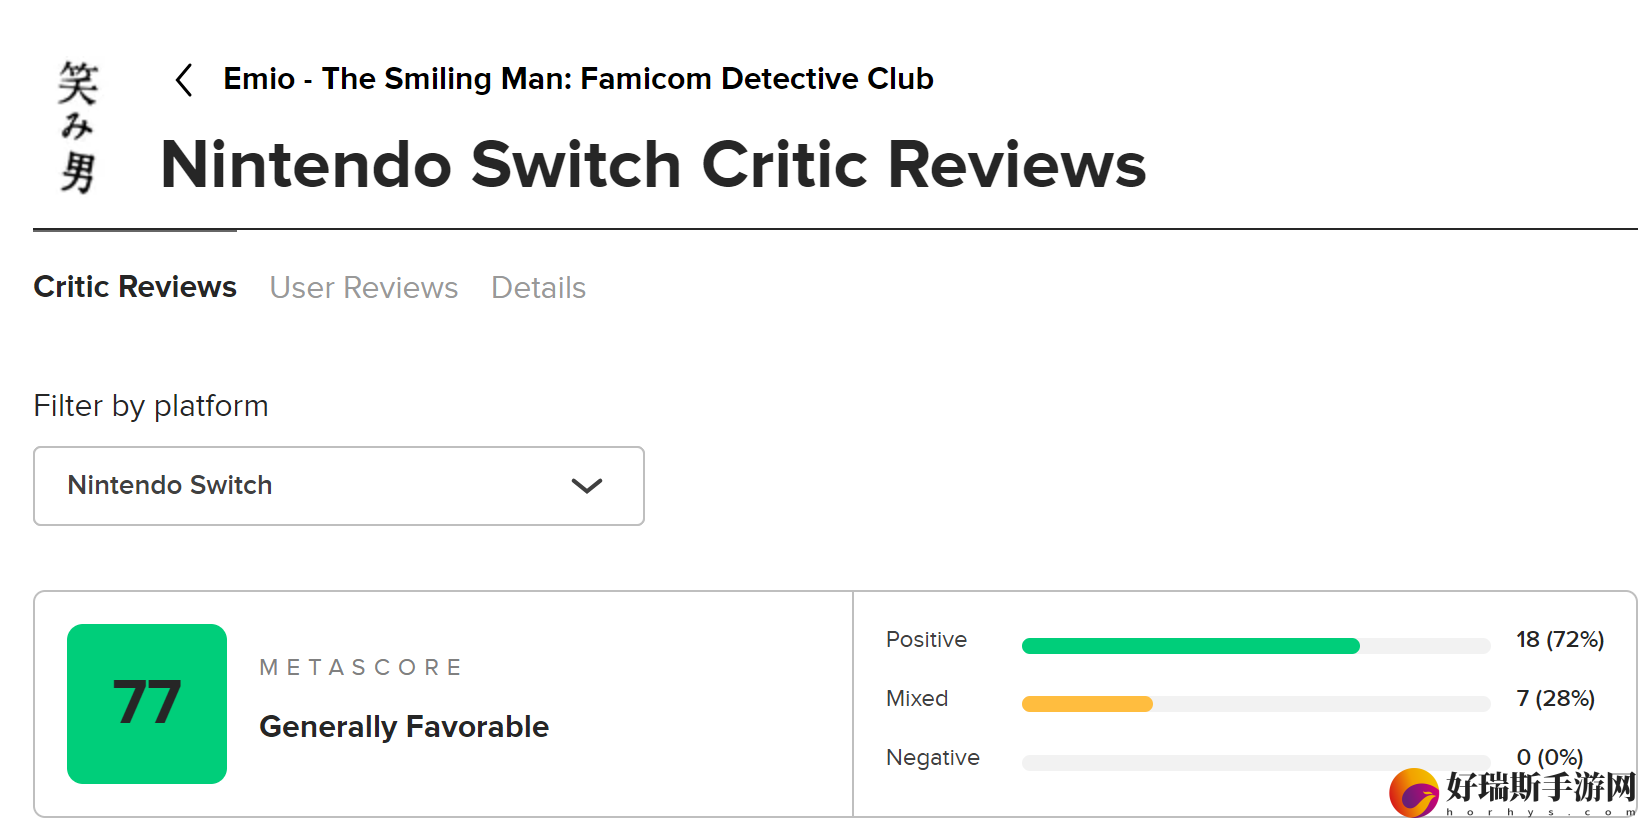Click the 18 (72%) positive count
The image size is (1646, 823).
pyautogui.click(x=1560, y=640)
